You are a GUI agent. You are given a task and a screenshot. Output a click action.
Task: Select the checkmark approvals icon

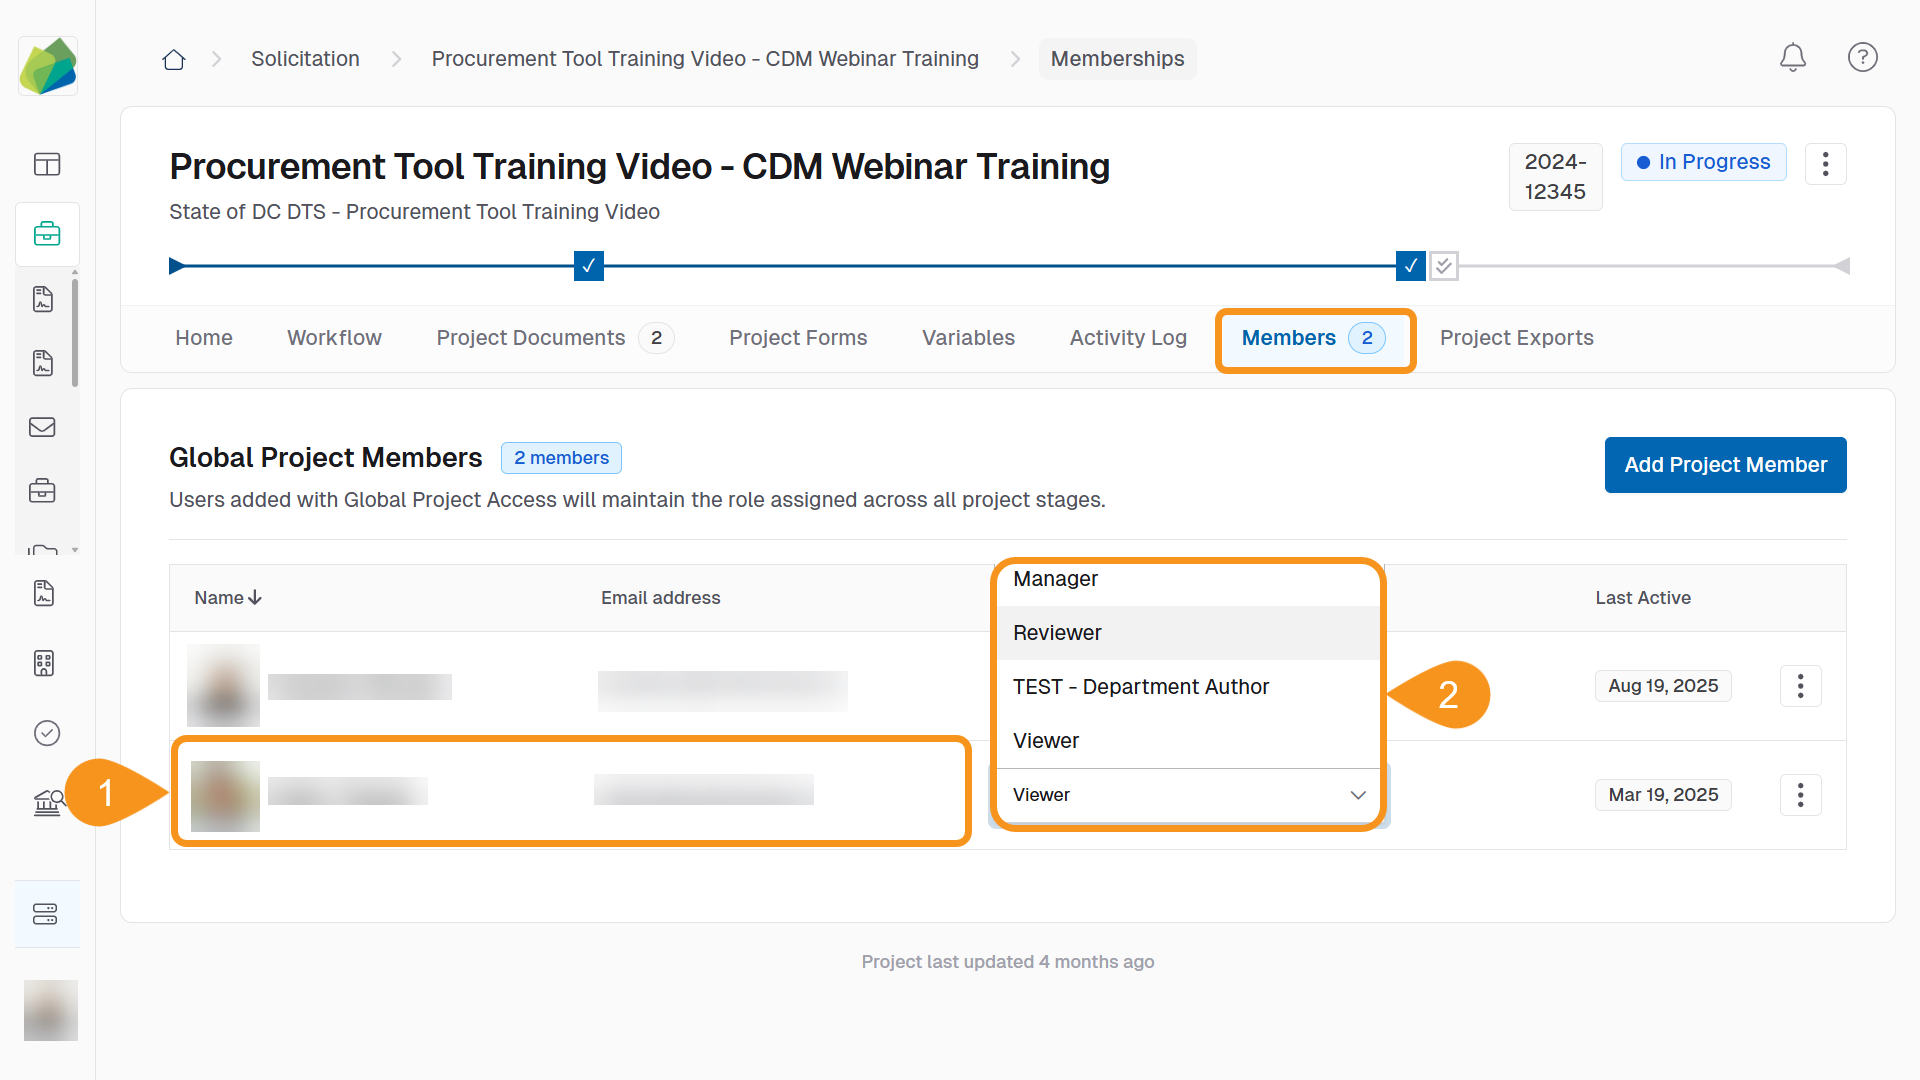coord(47,732)
